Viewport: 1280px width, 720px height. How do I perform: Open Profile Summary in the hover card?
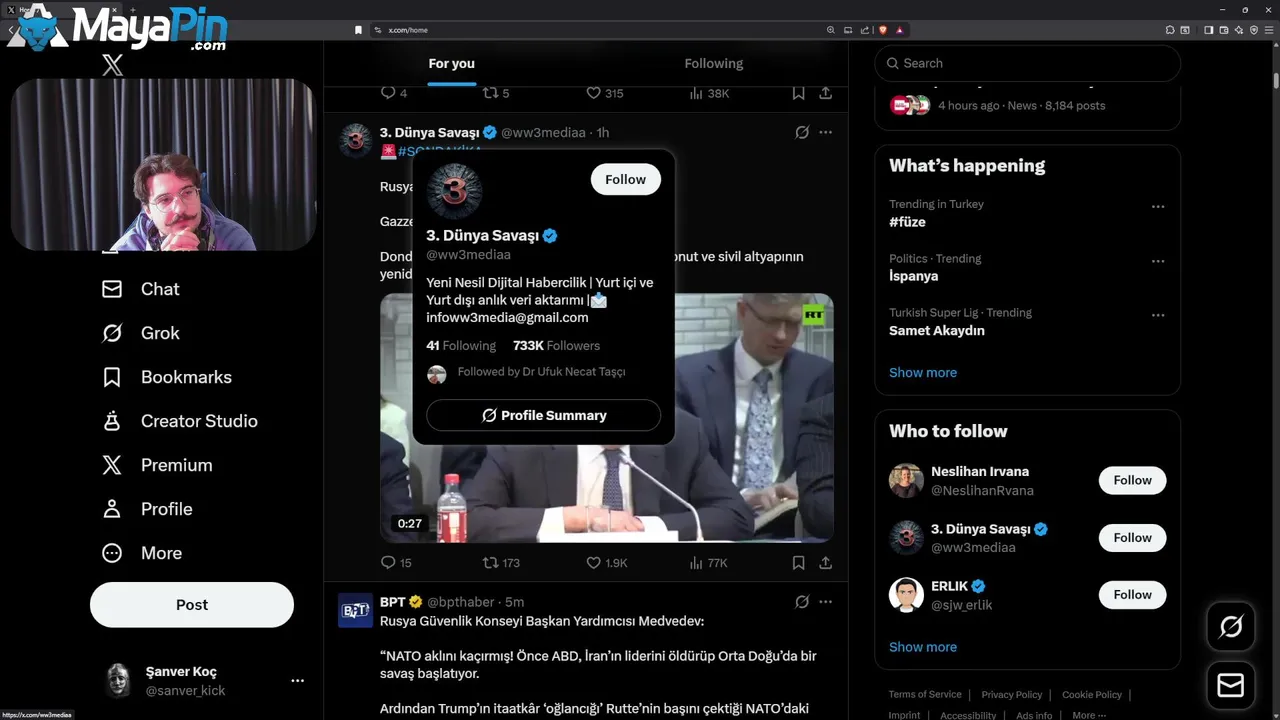(544, 415)
